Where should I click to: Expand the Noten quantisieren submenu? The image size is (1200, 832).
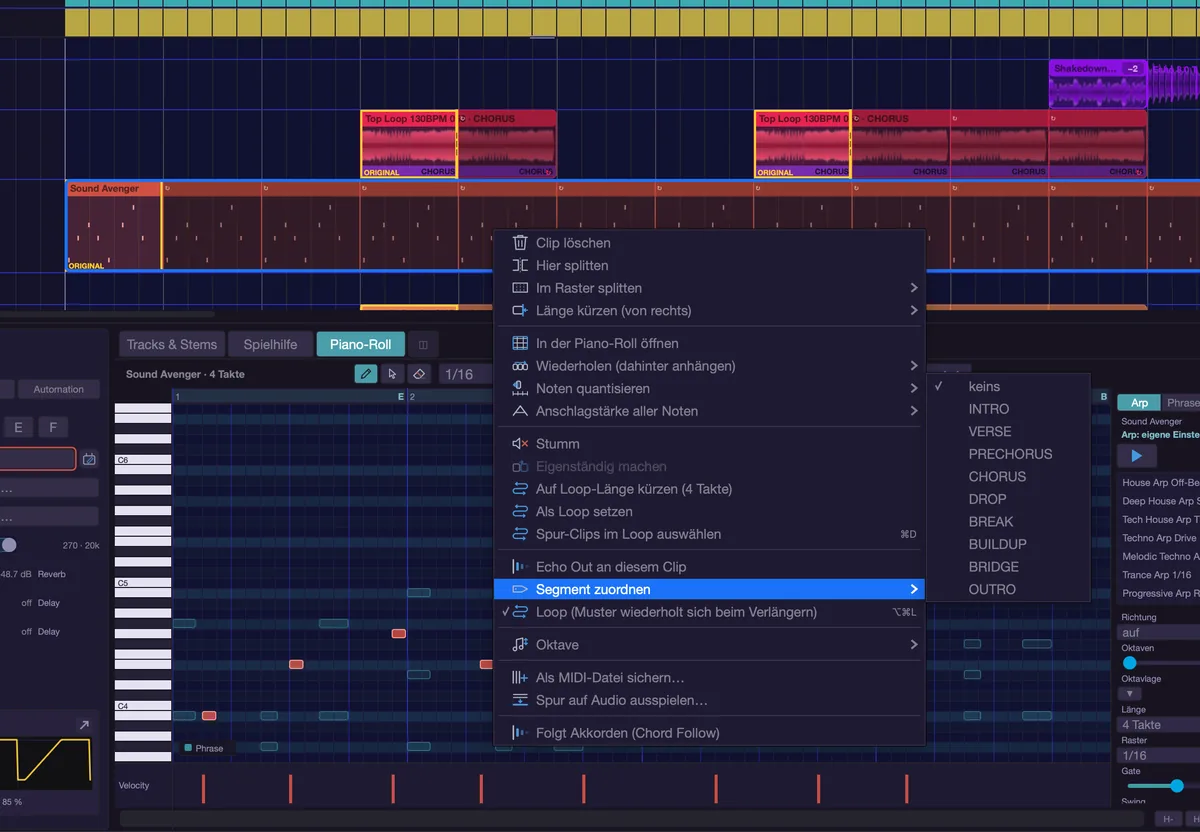(x=710, y=388)
